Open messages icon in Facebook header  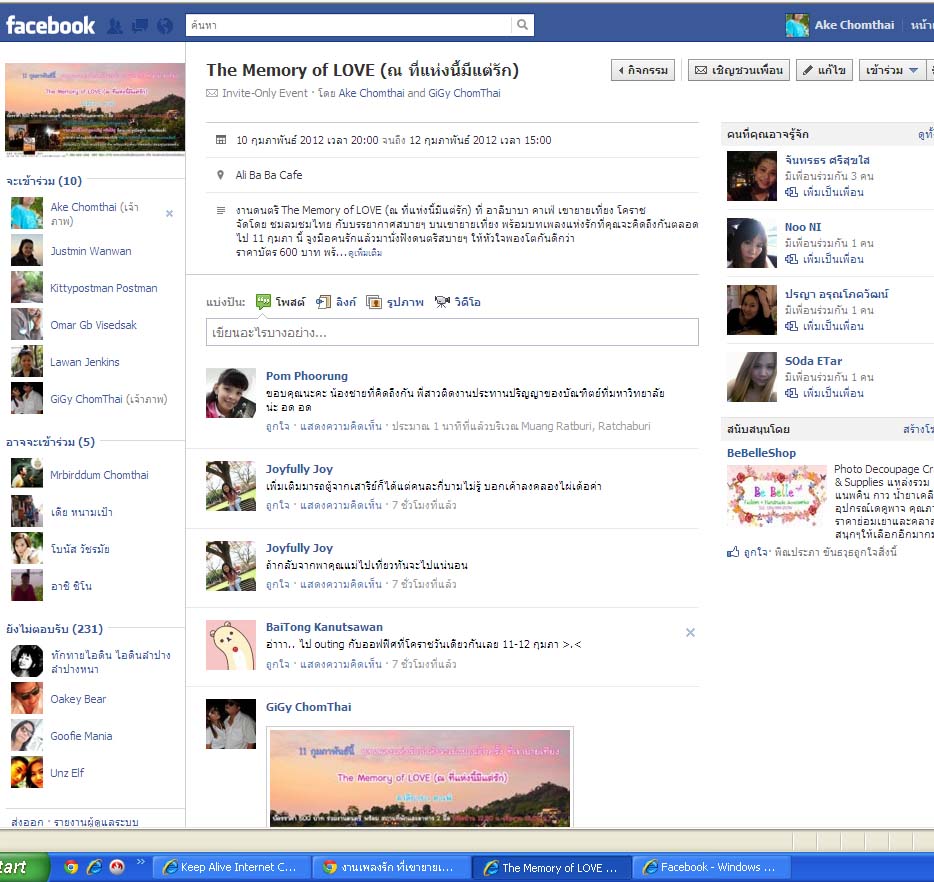click(139, 26)
